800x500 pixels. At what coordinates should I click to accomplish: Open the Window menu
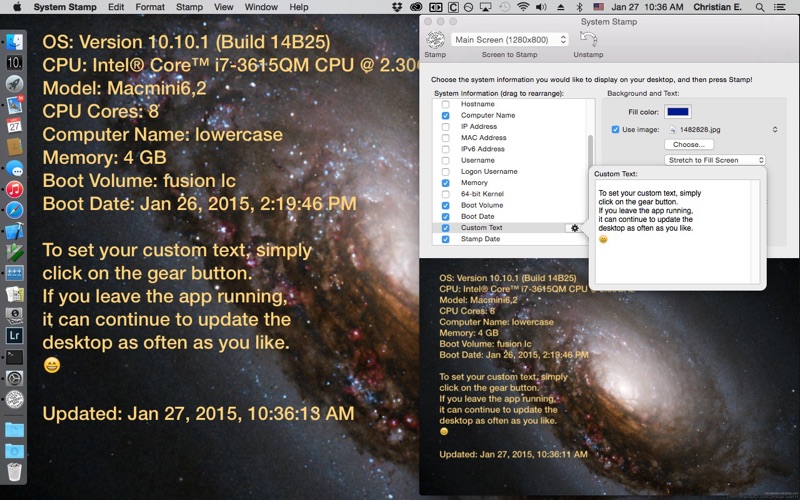click(x=261, y=7)
